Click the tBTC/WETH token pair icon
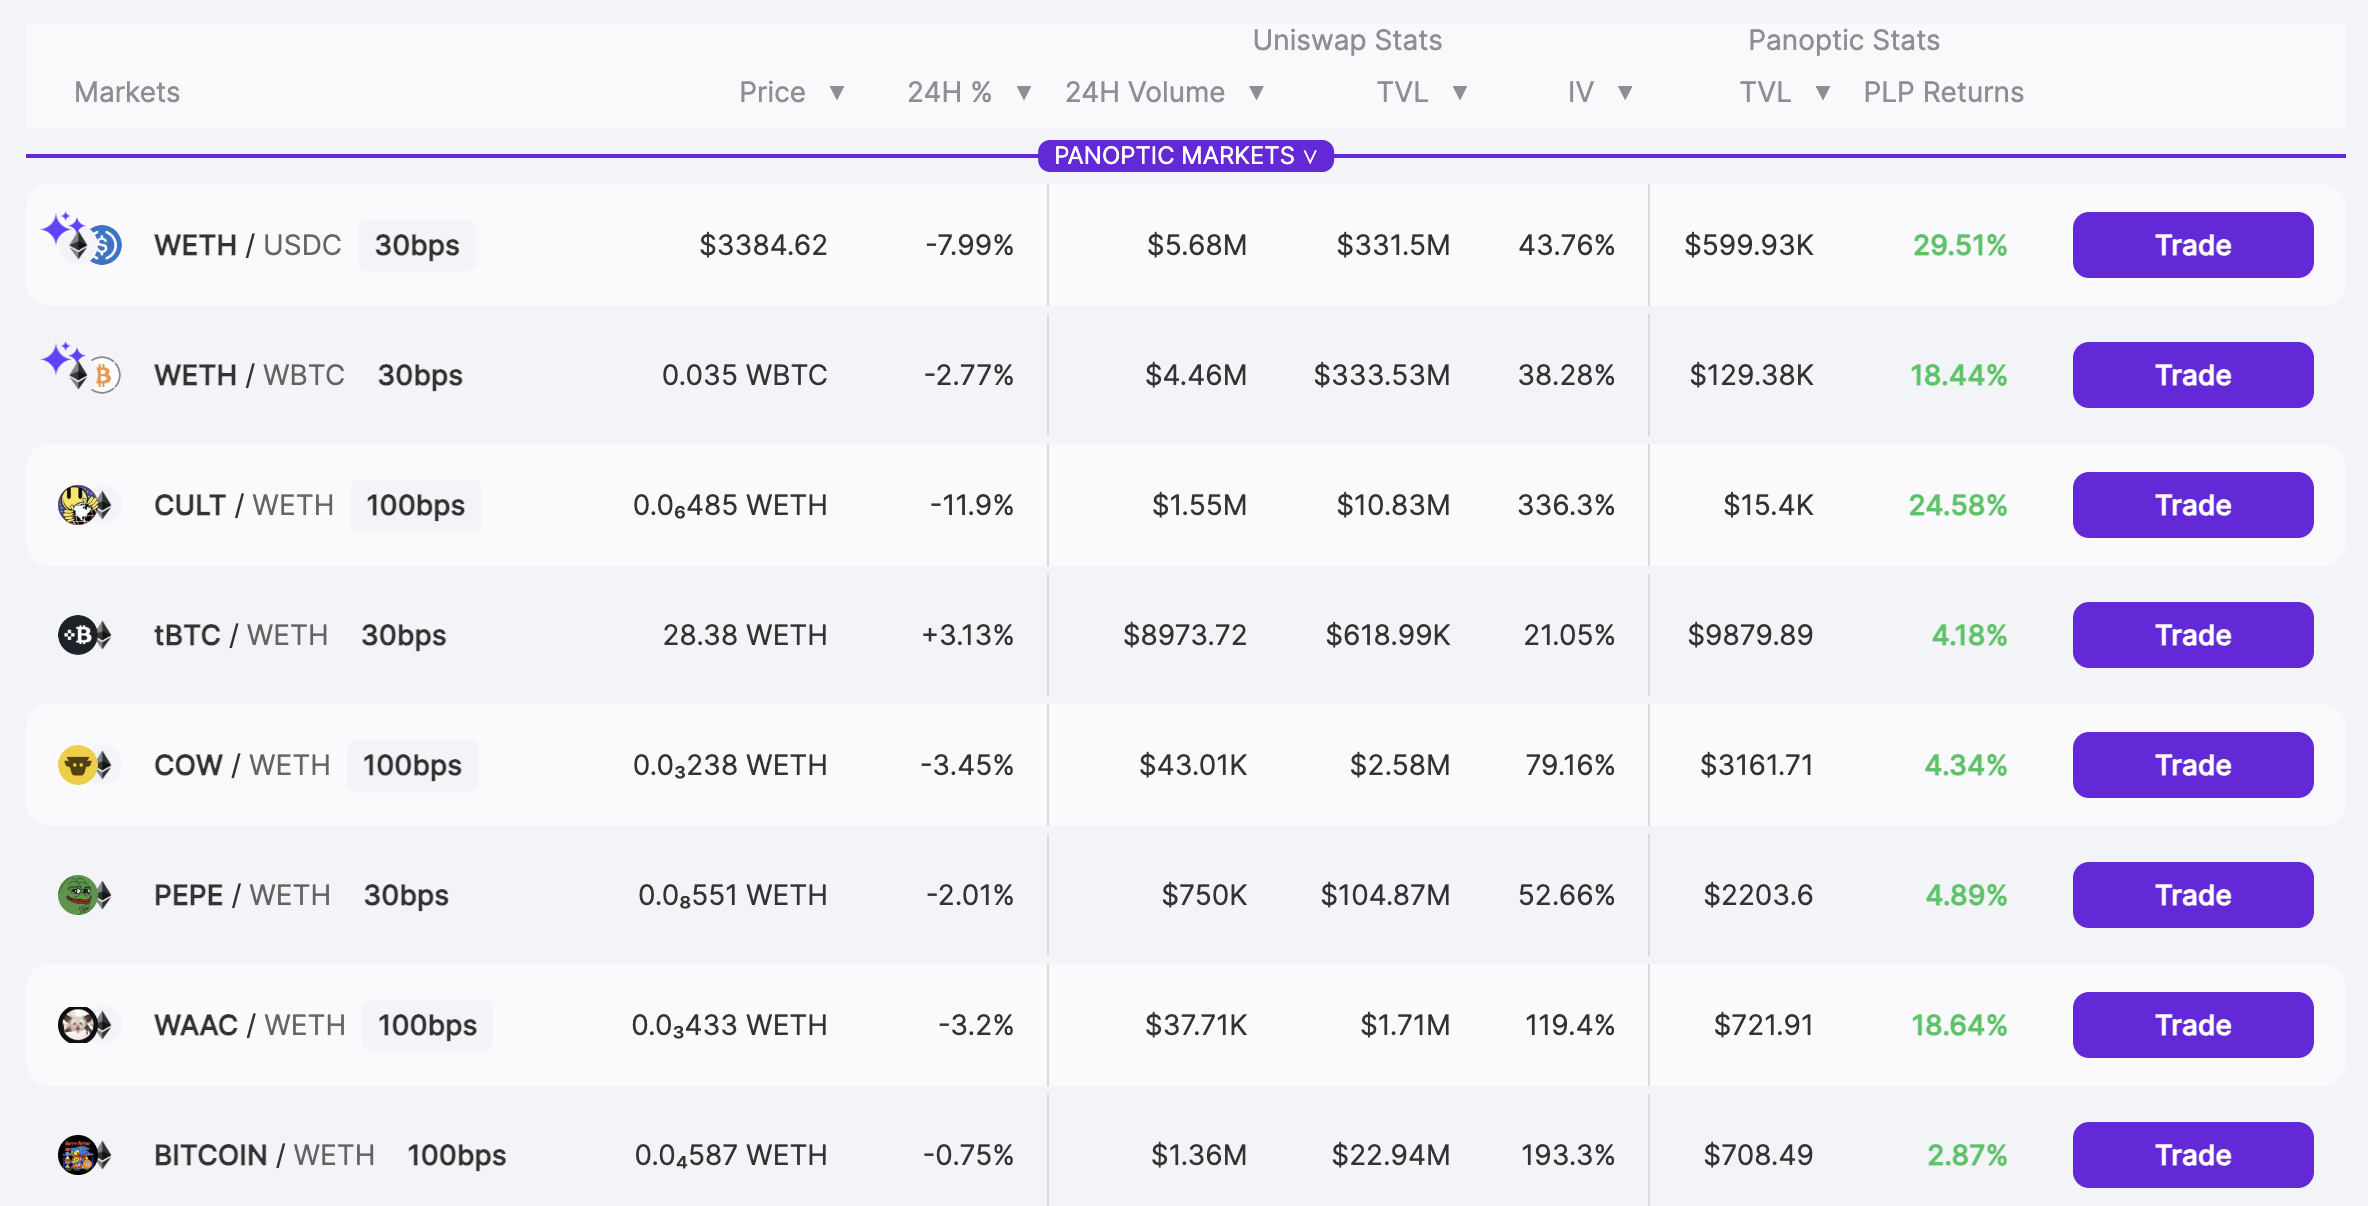Screen dimensions: 2368x1206 tap(86, 635)
